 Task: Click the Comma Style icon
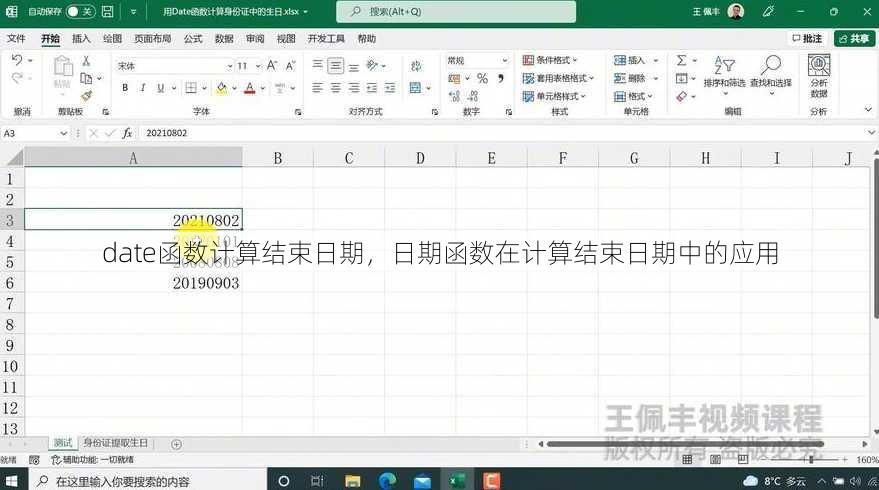click(501, 78)
